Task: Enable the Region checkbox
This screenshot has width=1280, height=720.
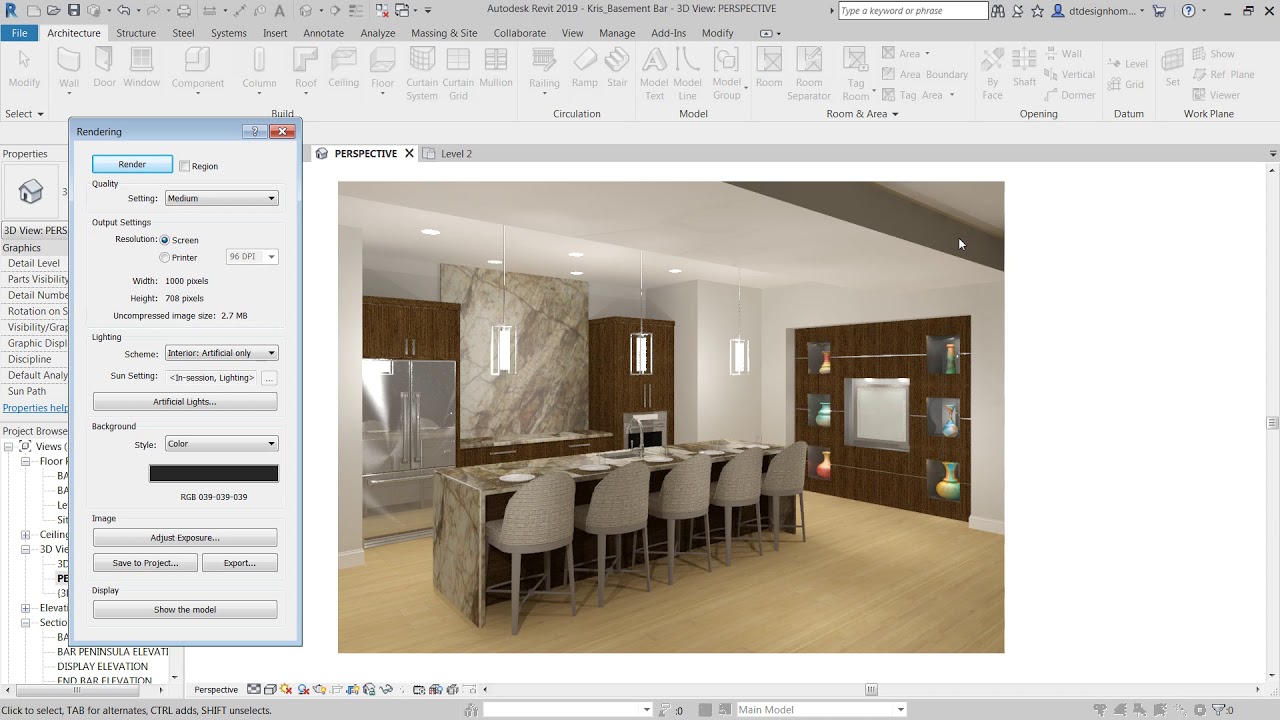Action: pos(184,166)
